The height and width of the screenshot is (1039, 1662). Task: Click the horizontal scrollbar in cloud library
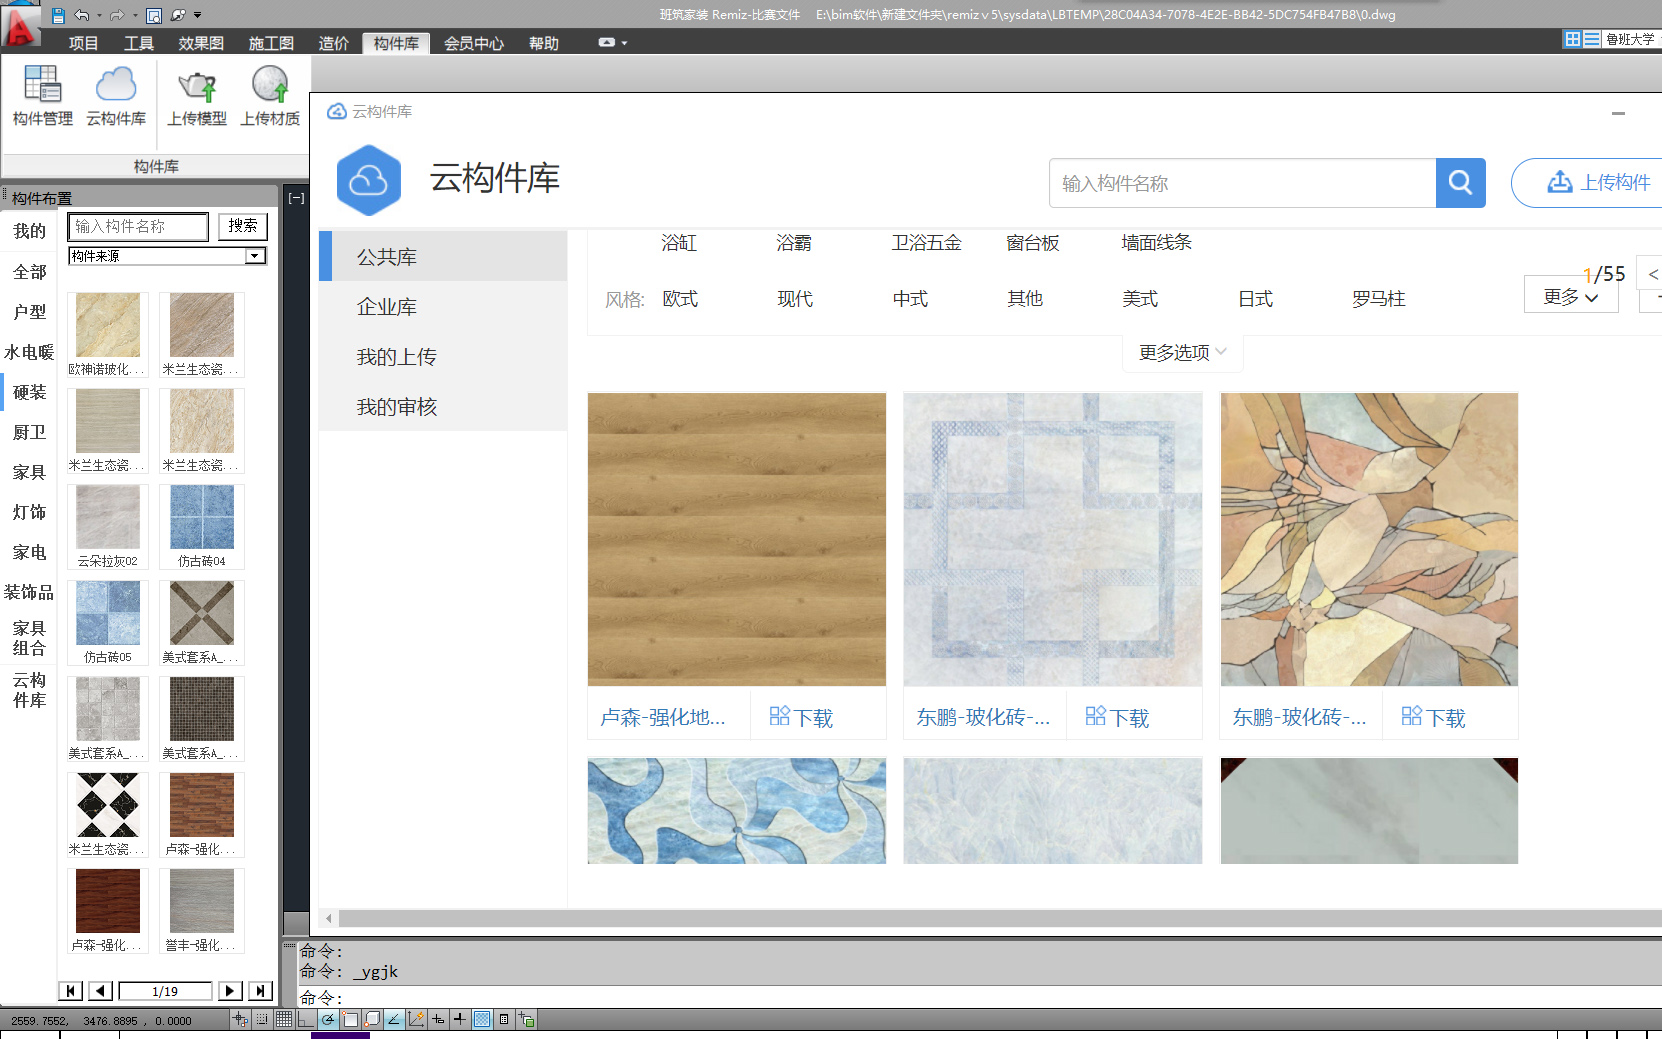1000,918
